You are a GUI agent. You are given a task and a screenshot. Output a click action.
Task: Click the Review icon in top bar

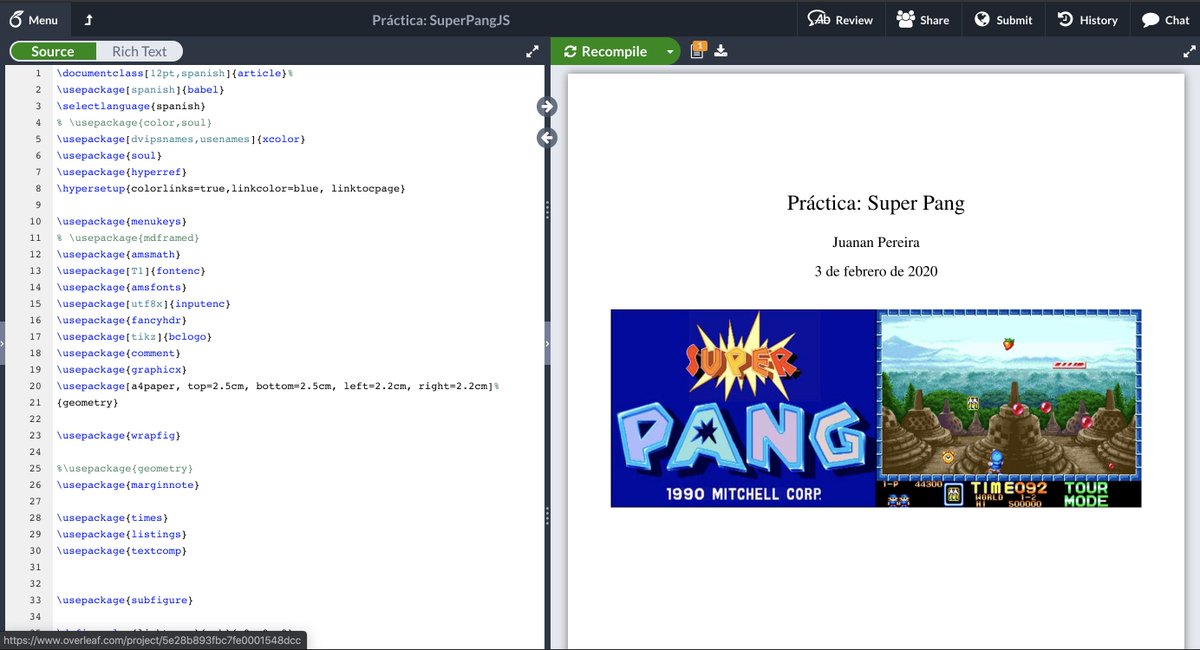[818, 19]
